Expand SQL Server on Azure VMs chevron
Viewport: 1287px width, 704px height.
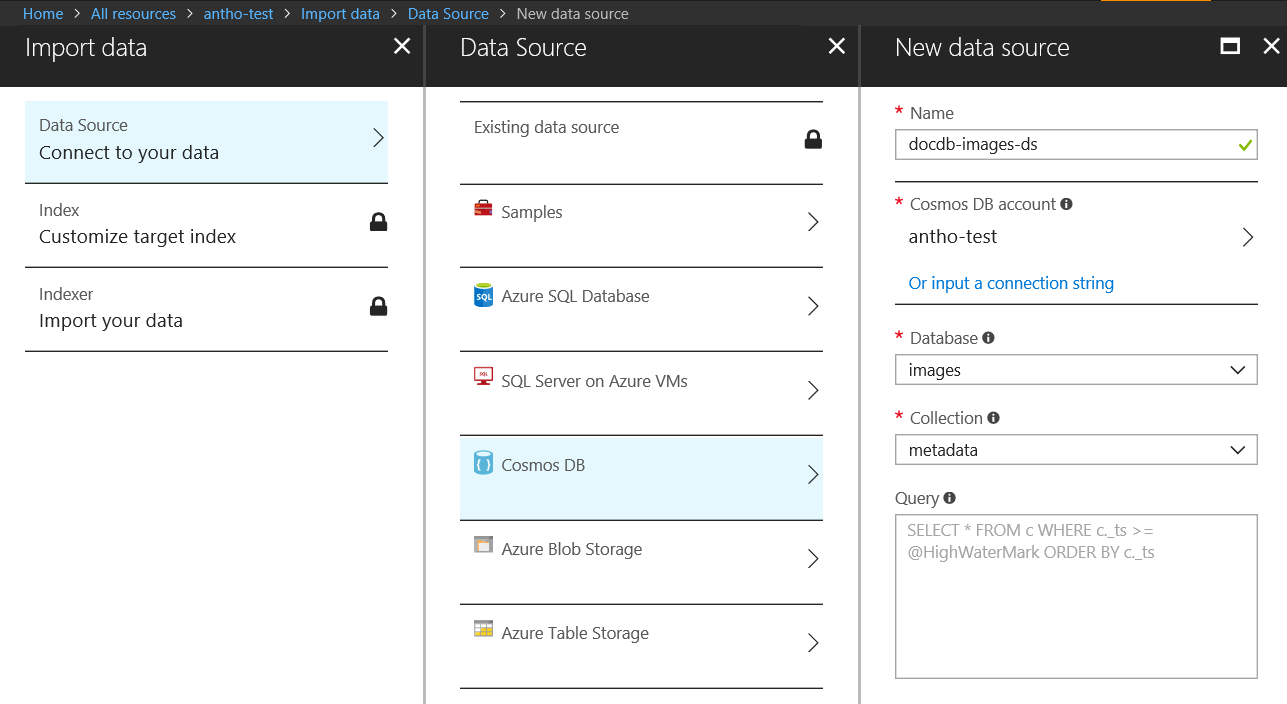tap(813, 390)
